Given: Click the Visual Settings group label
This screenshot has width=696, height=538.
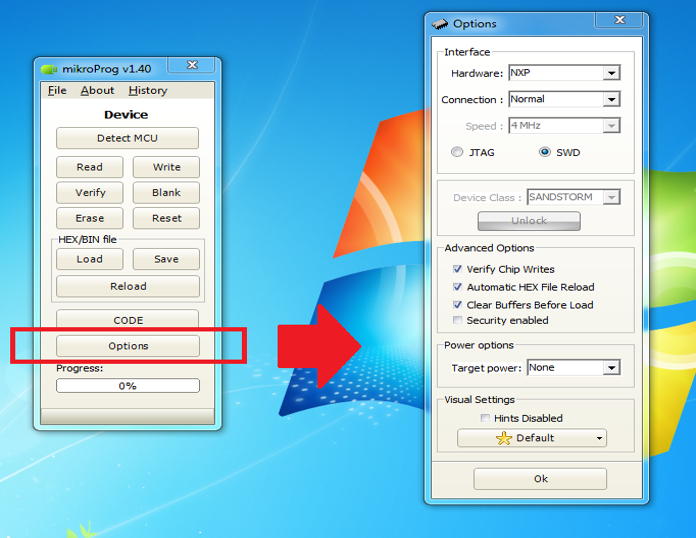Looking at the screenshot, I should [x=479, y=400].
